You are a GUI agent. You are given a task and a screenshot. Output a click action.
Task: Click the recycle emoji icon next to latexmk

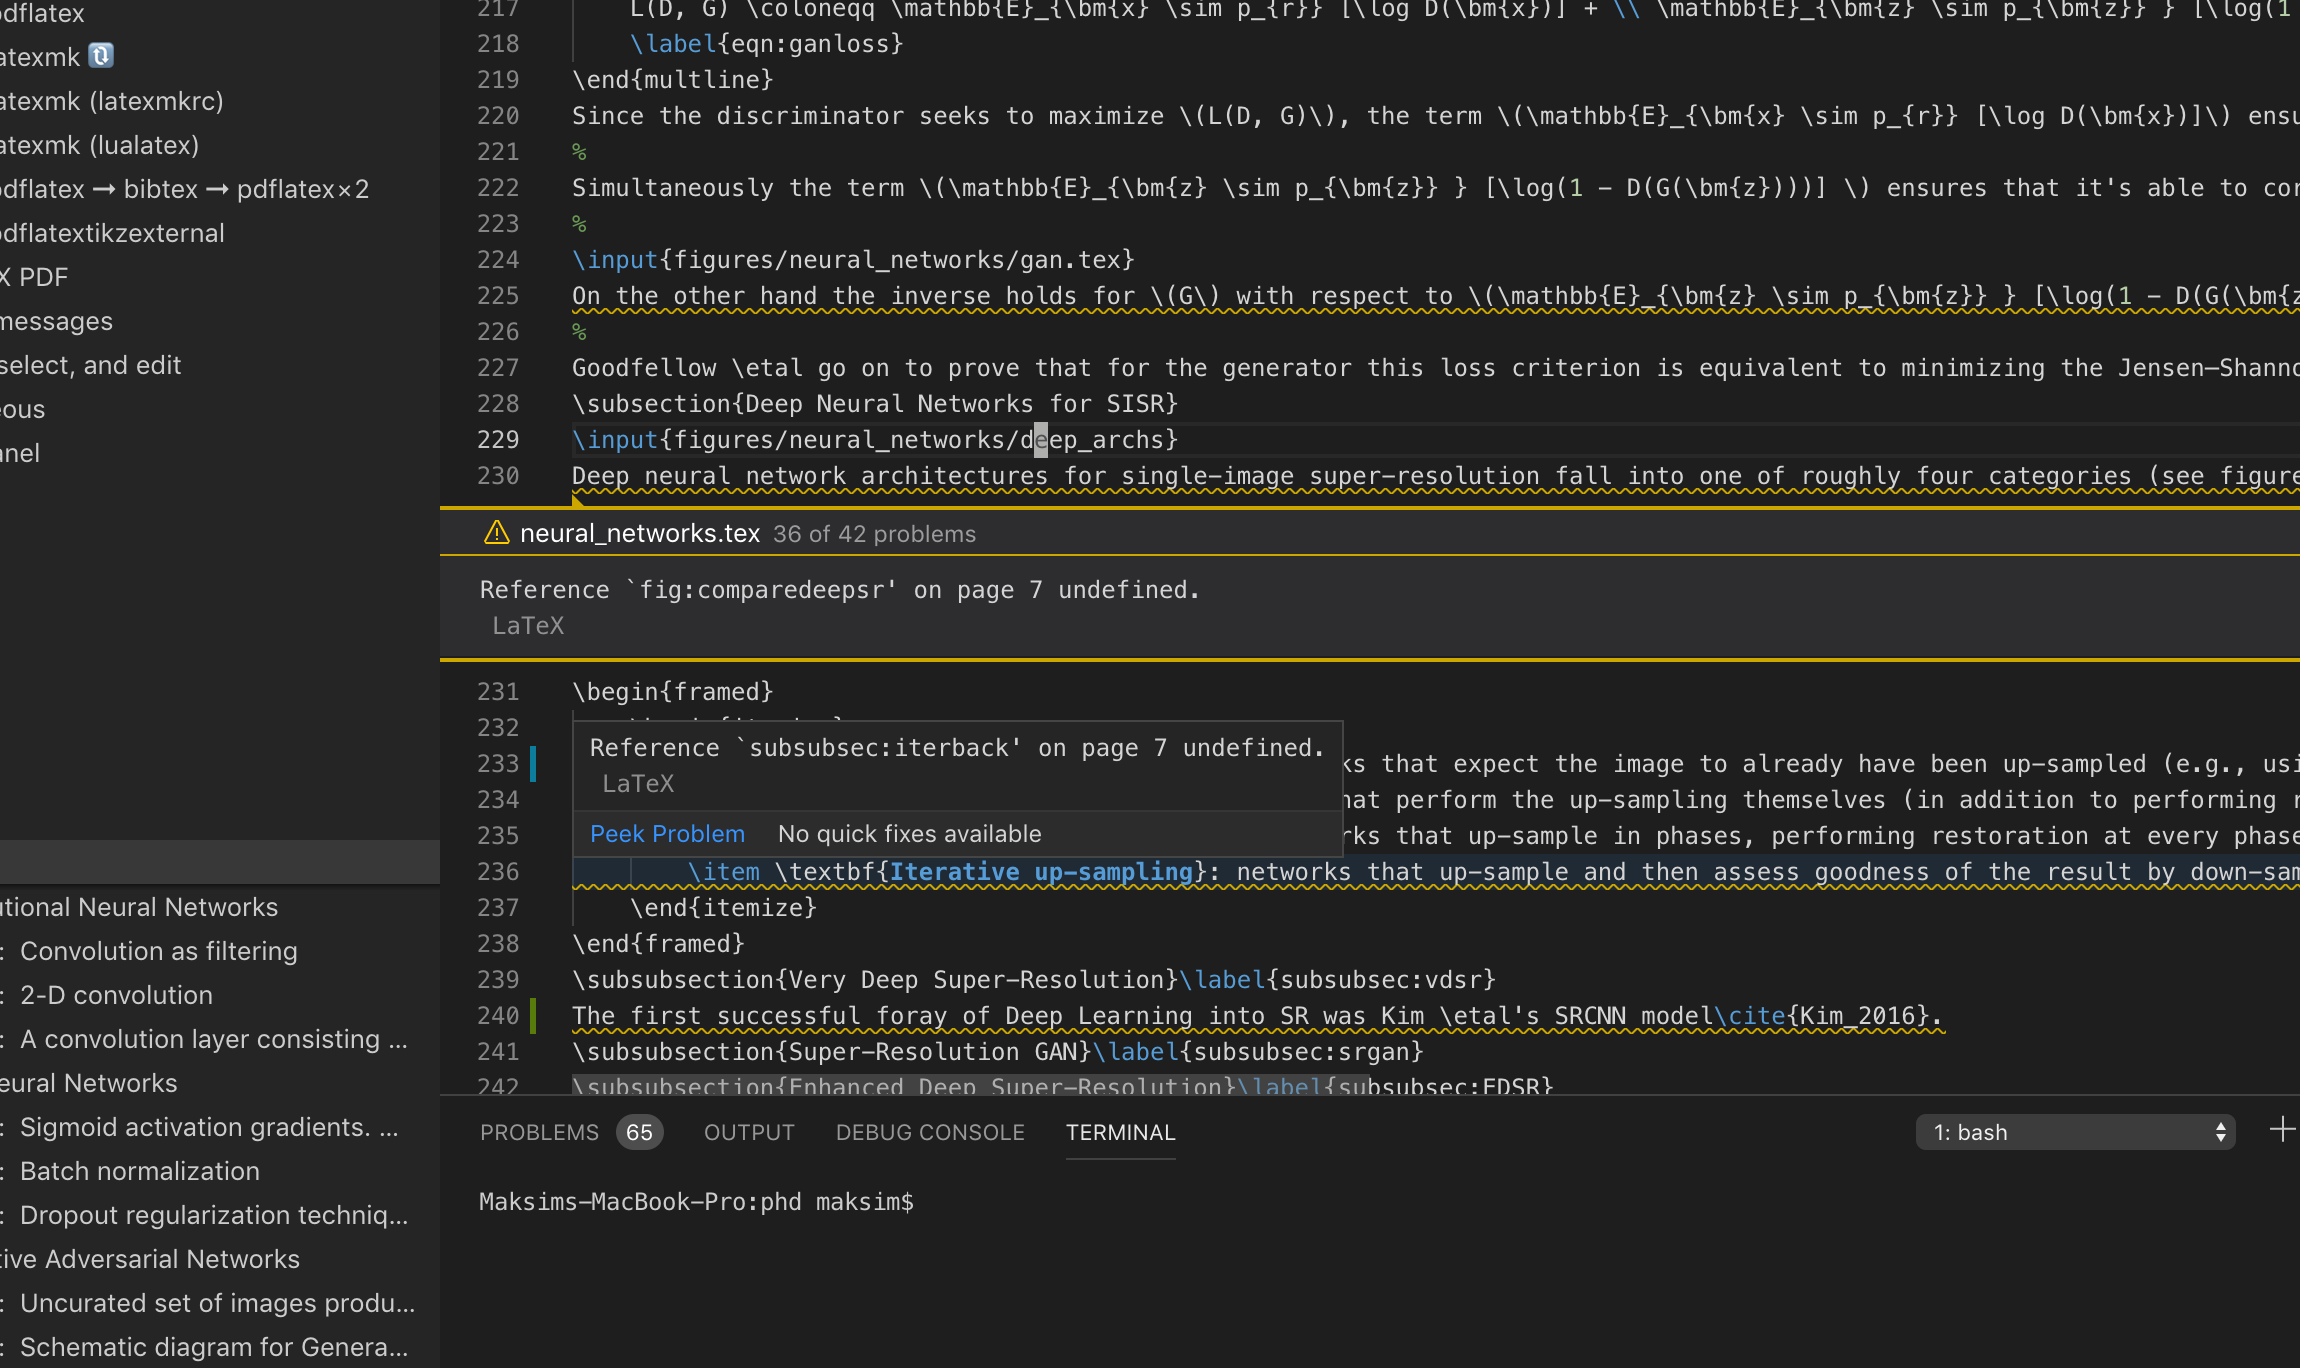click(101, 56)
